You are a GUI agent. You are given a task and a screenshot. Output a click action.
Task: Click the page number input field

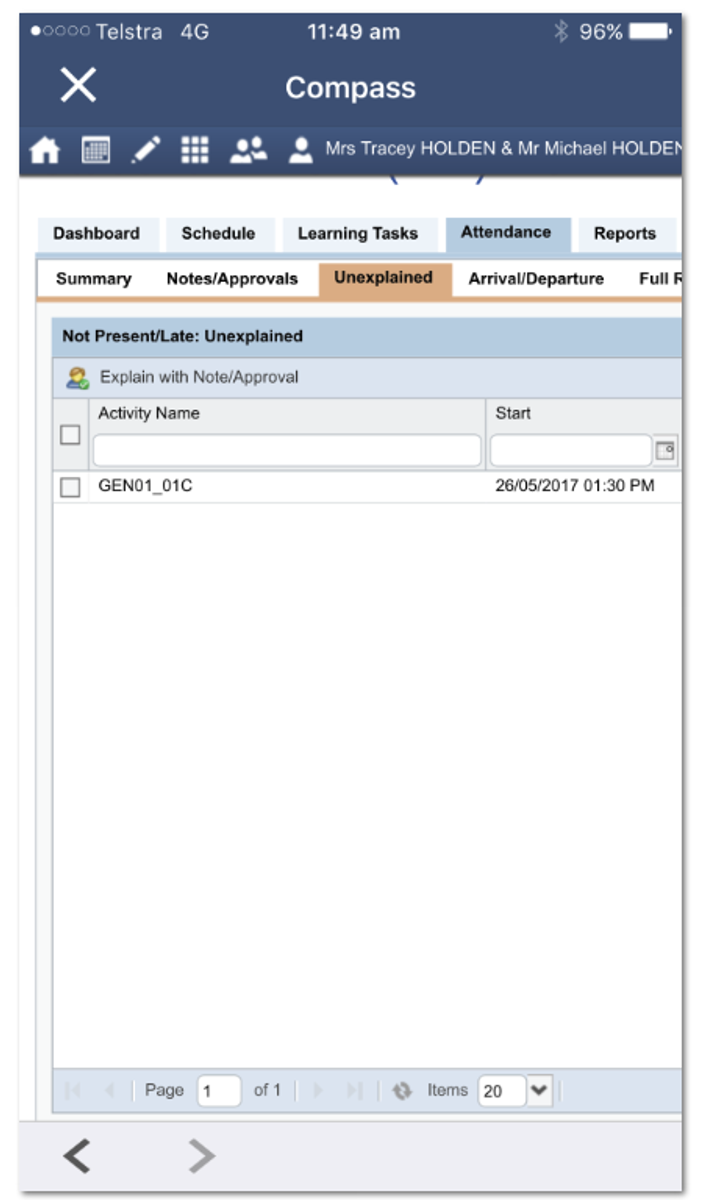click(x=219, y=1091)
